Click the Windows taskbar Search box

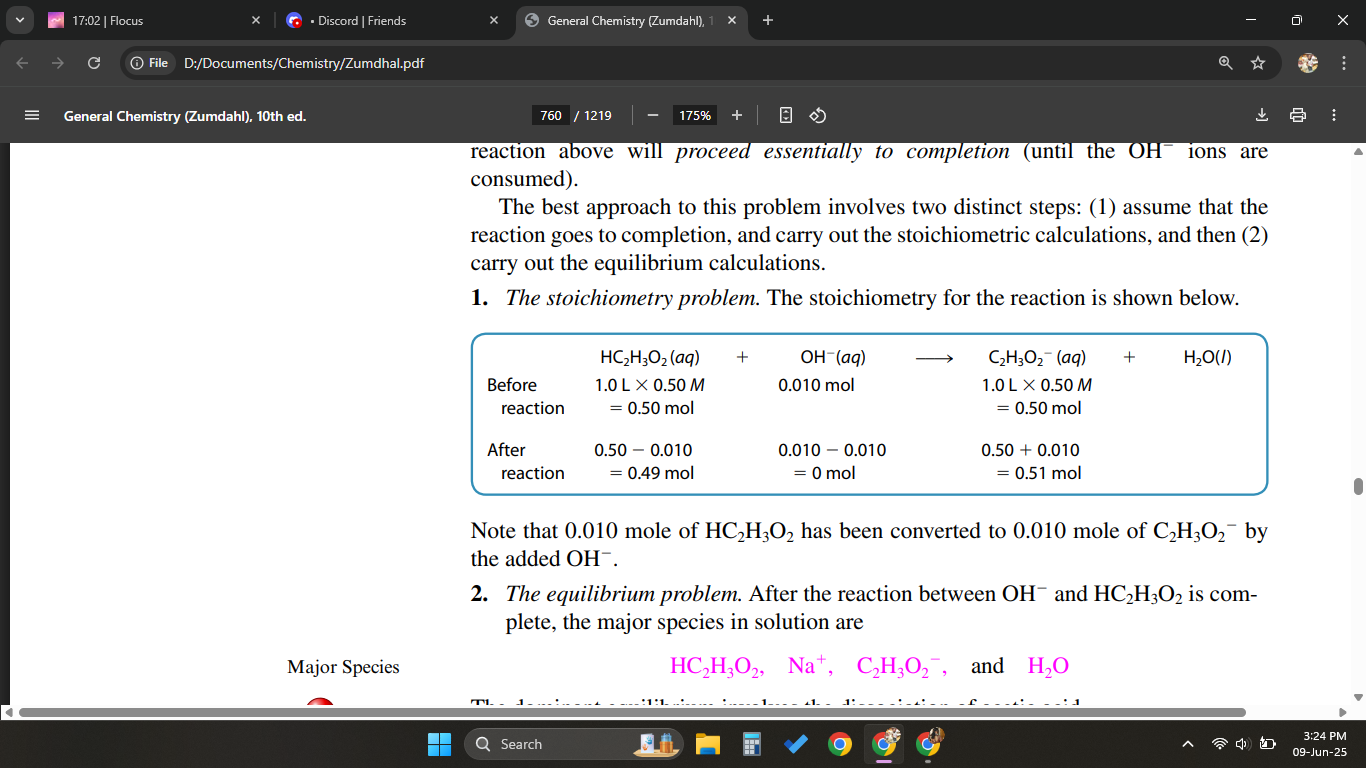pos(573,744)
